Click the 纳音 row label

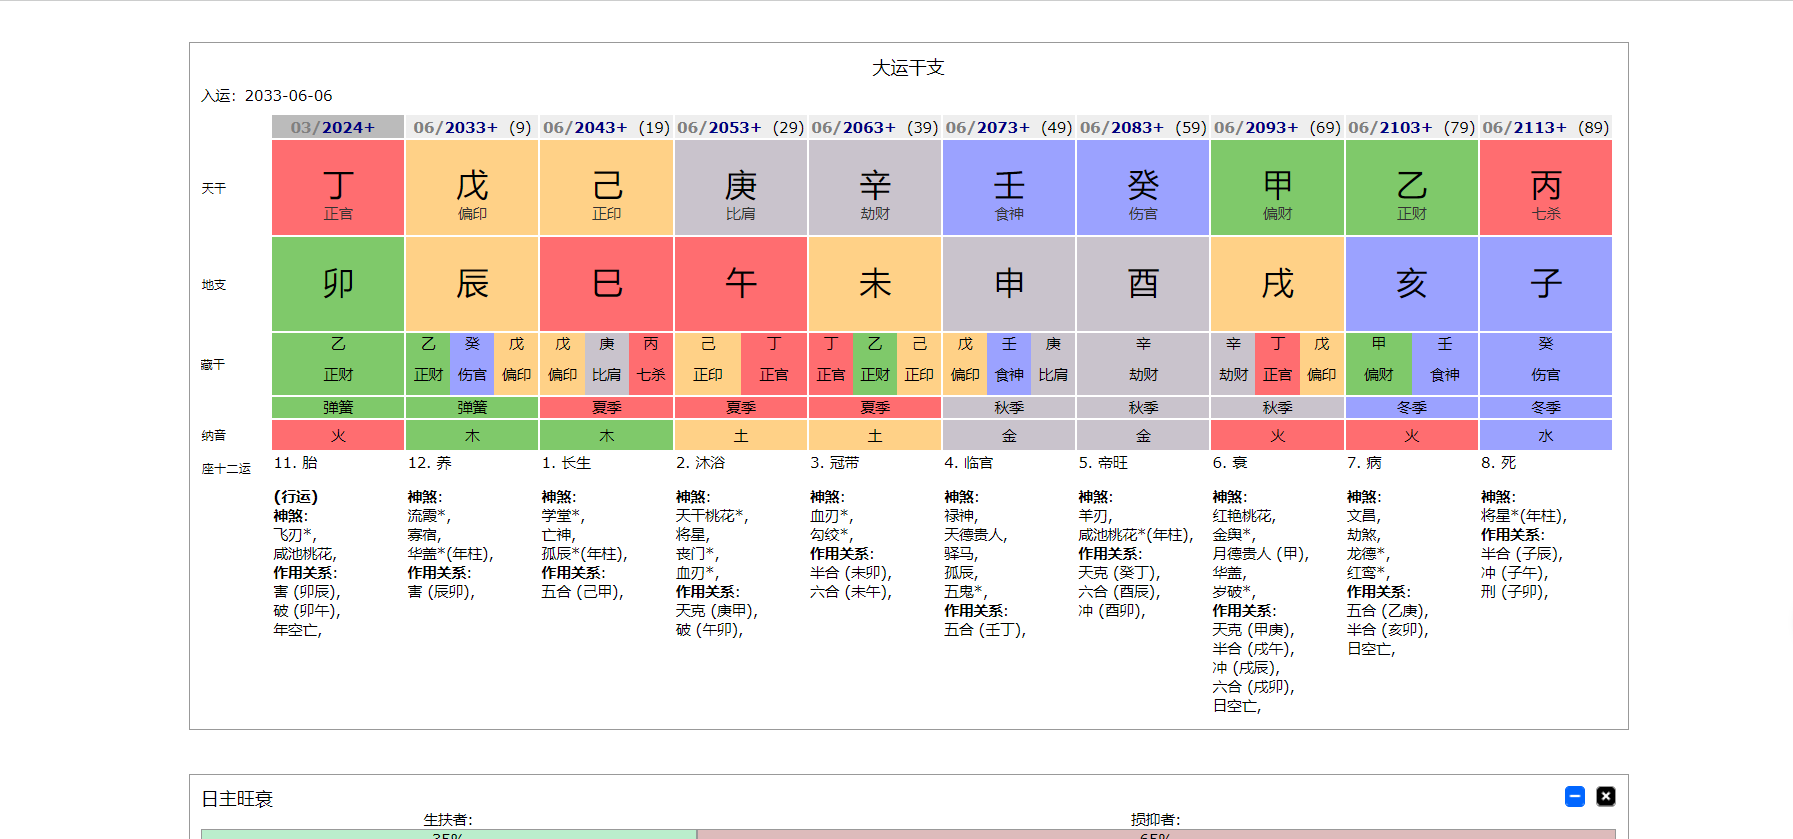click(x=214, y=436)
